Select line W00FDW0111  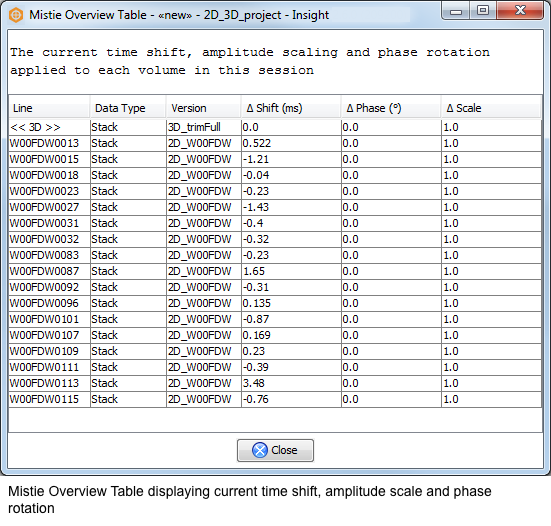[x=50, y=367]
